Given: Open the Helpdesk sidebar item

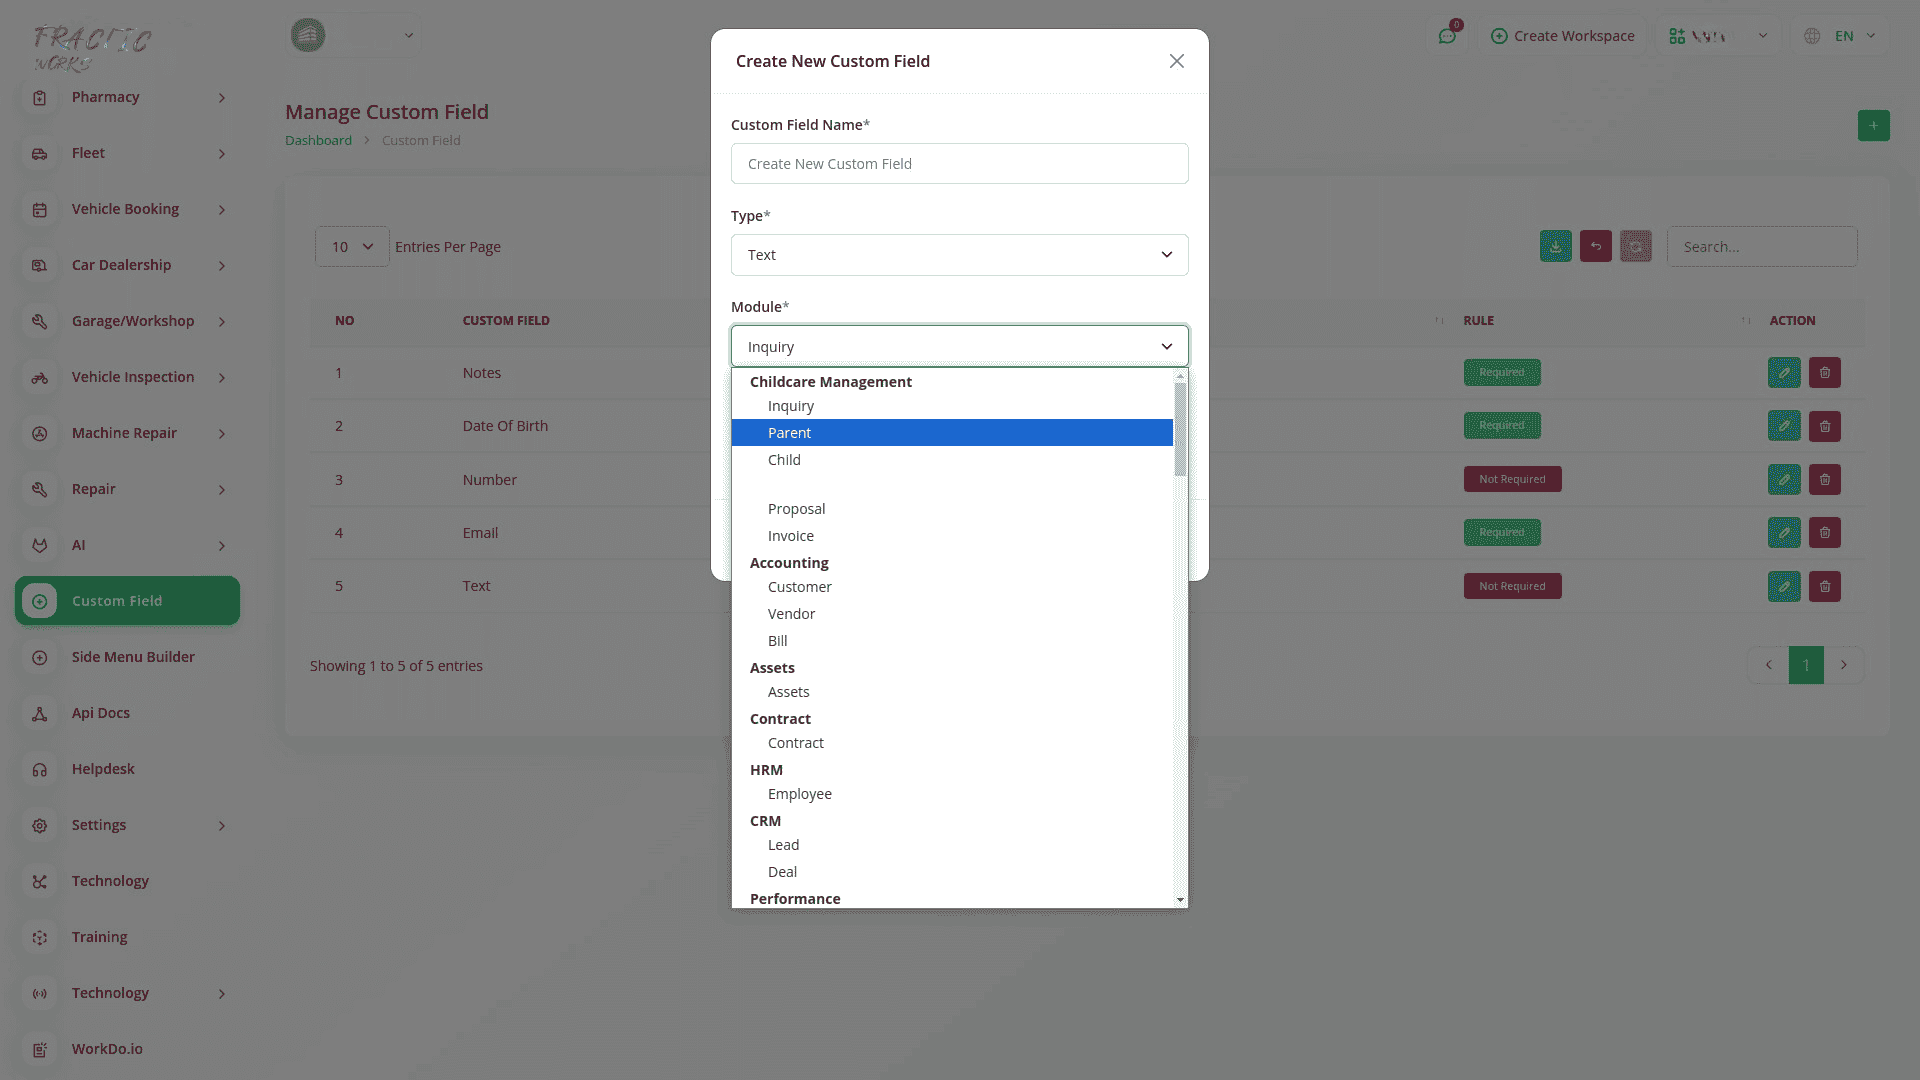Looking at the screenshot, I should tap(103, 769).
